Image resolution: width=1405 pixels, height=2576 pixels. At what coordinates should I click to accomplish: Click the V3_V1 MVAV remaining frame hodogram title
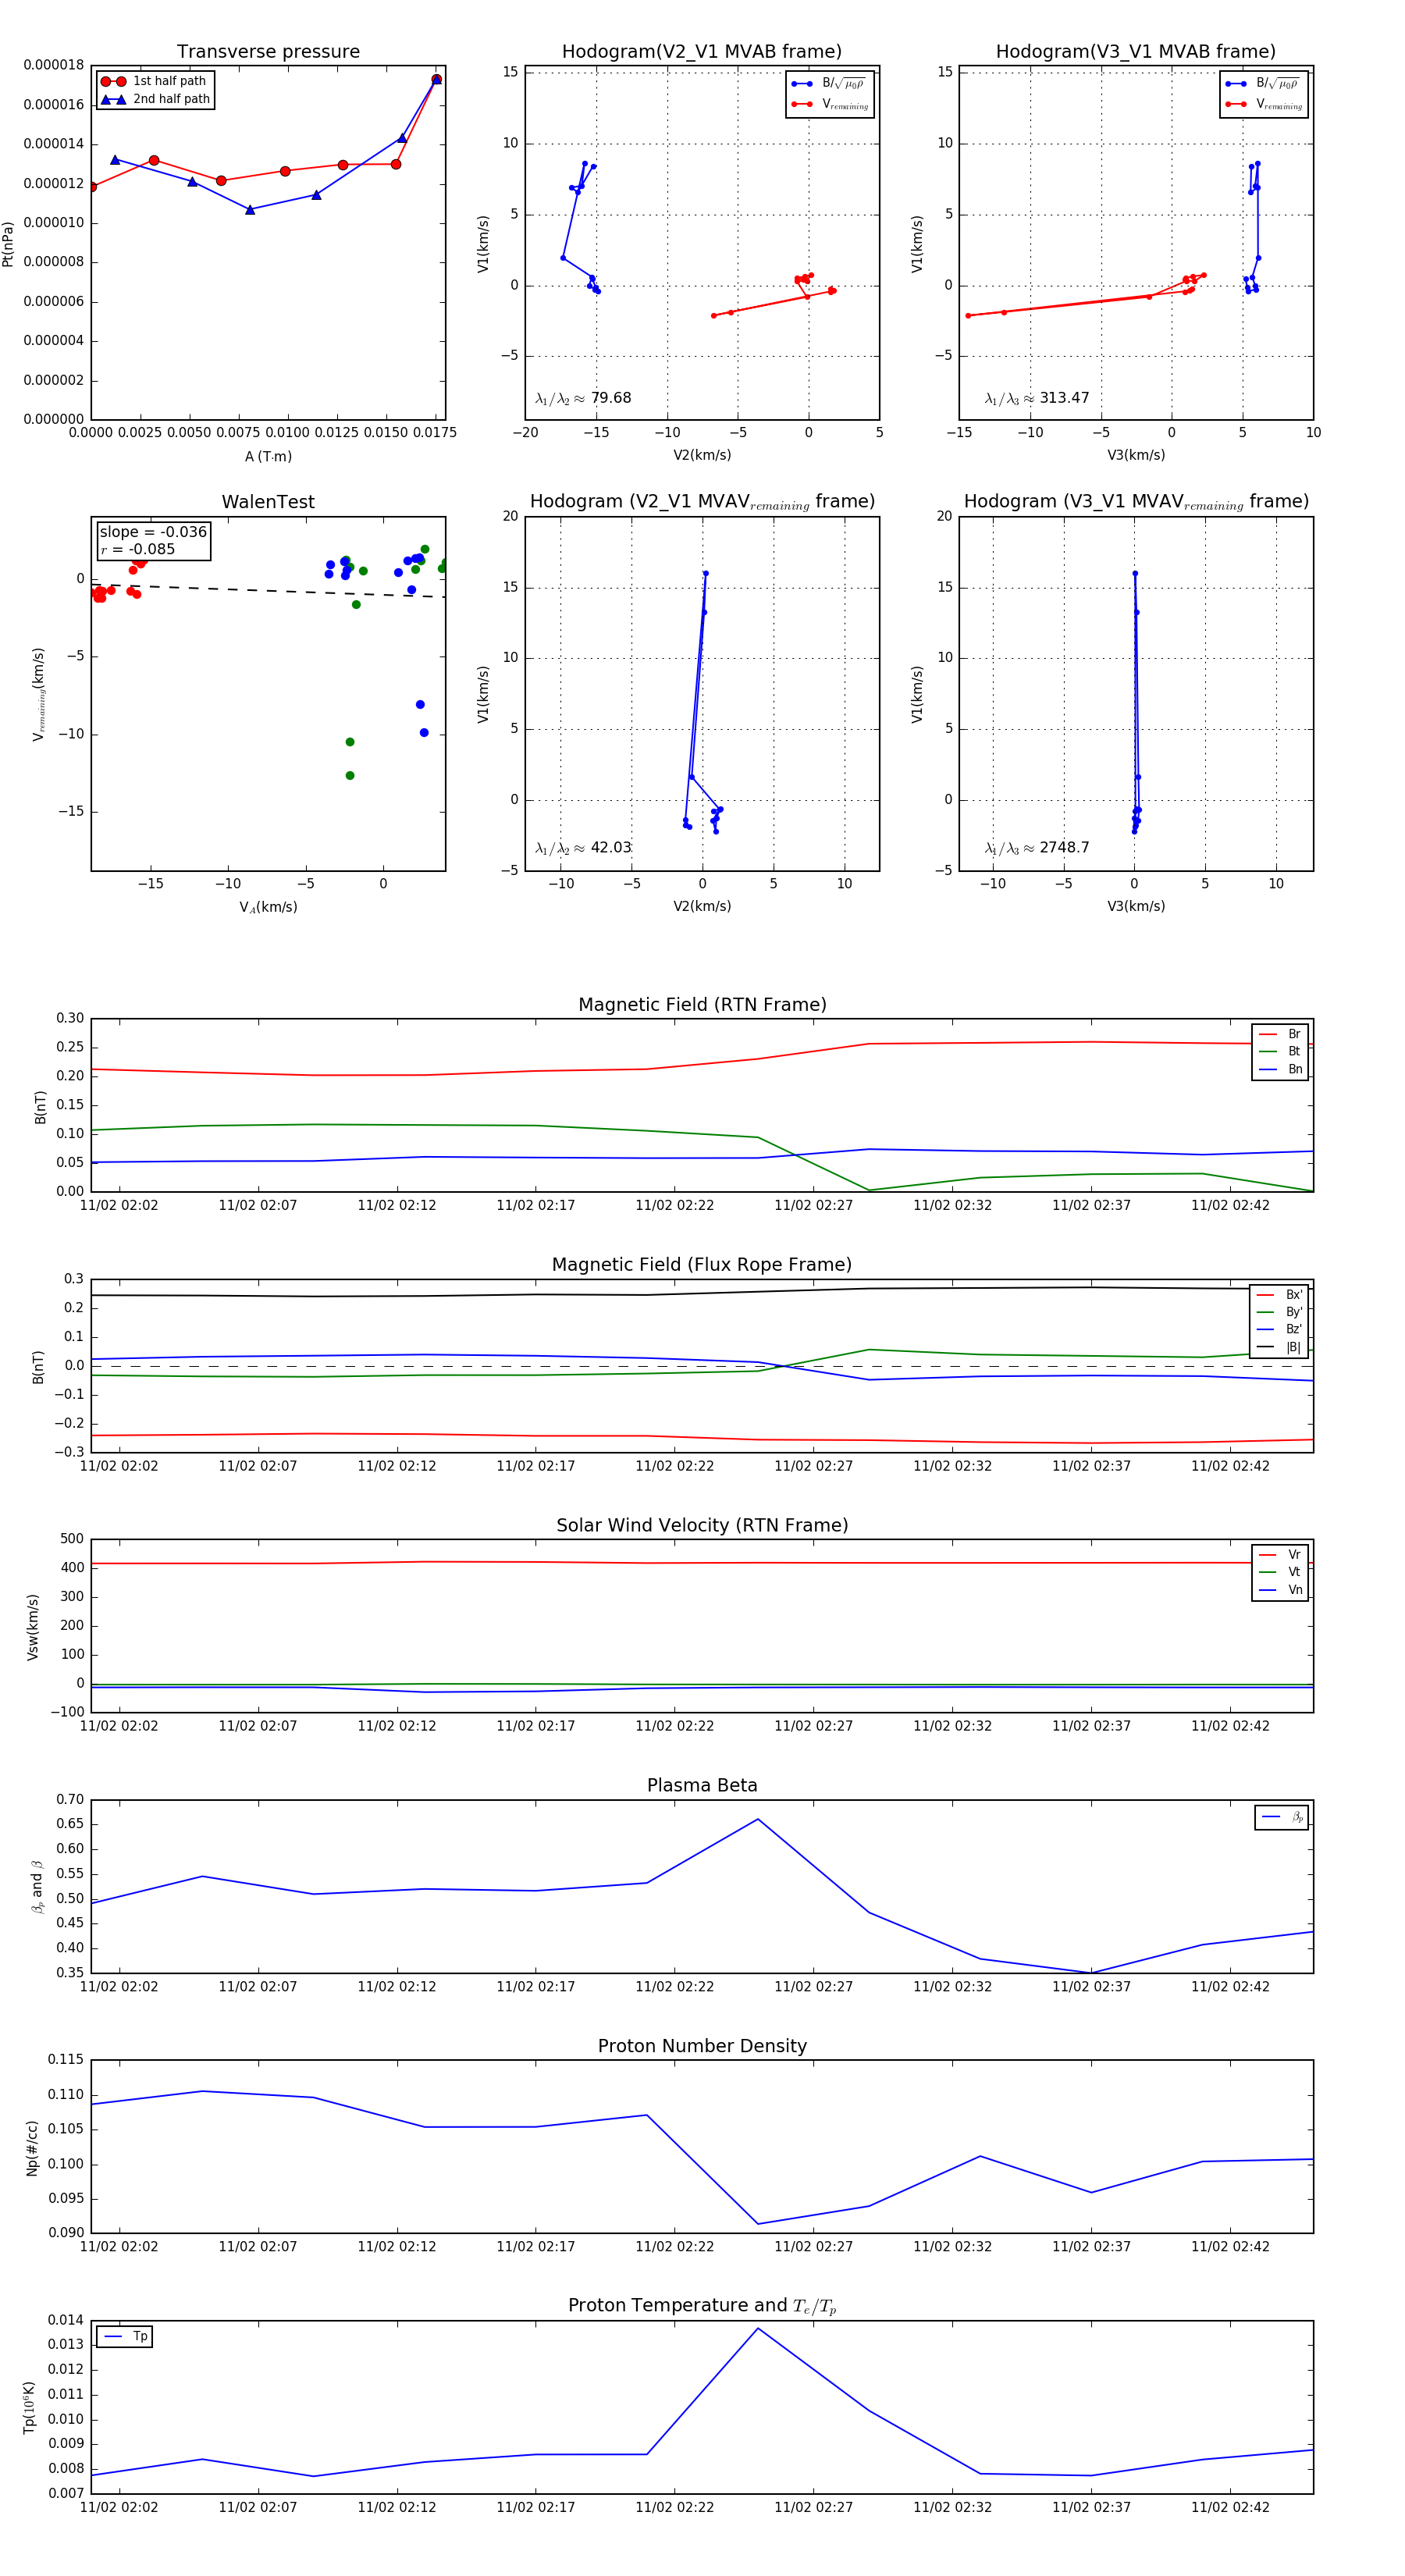pos(1136,502)
